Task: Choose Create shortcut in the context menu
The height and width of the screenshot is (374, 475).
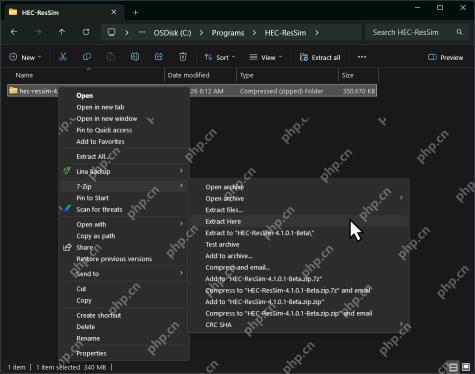Action: click(x=99, y=315)
